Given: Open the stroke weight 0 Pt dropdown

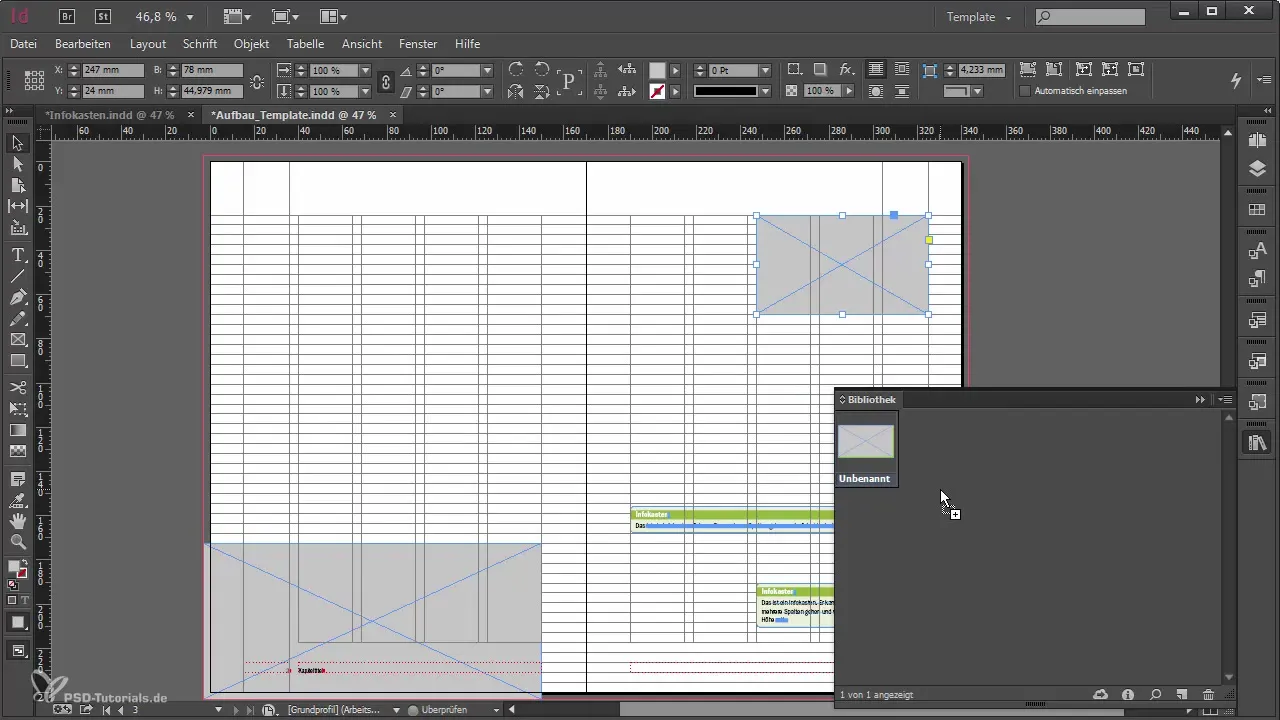Looking at the screenshot, I should point(765,71).
